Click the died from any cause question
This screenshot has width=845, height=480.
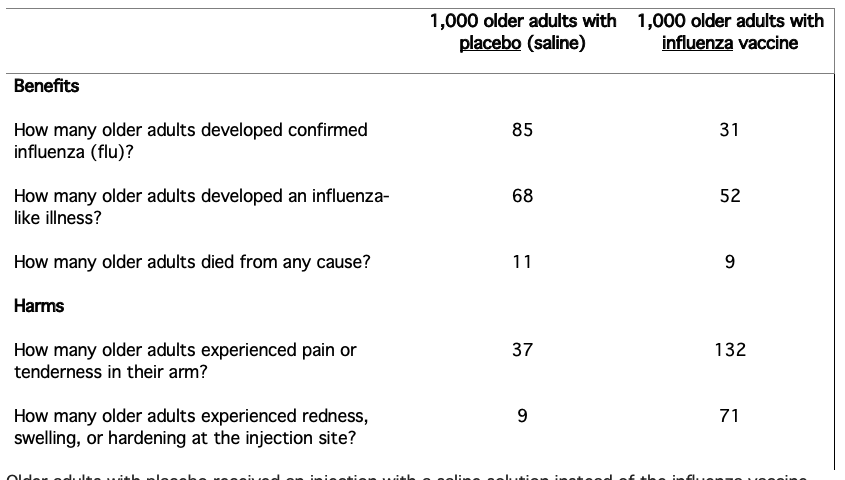[192, 262]
